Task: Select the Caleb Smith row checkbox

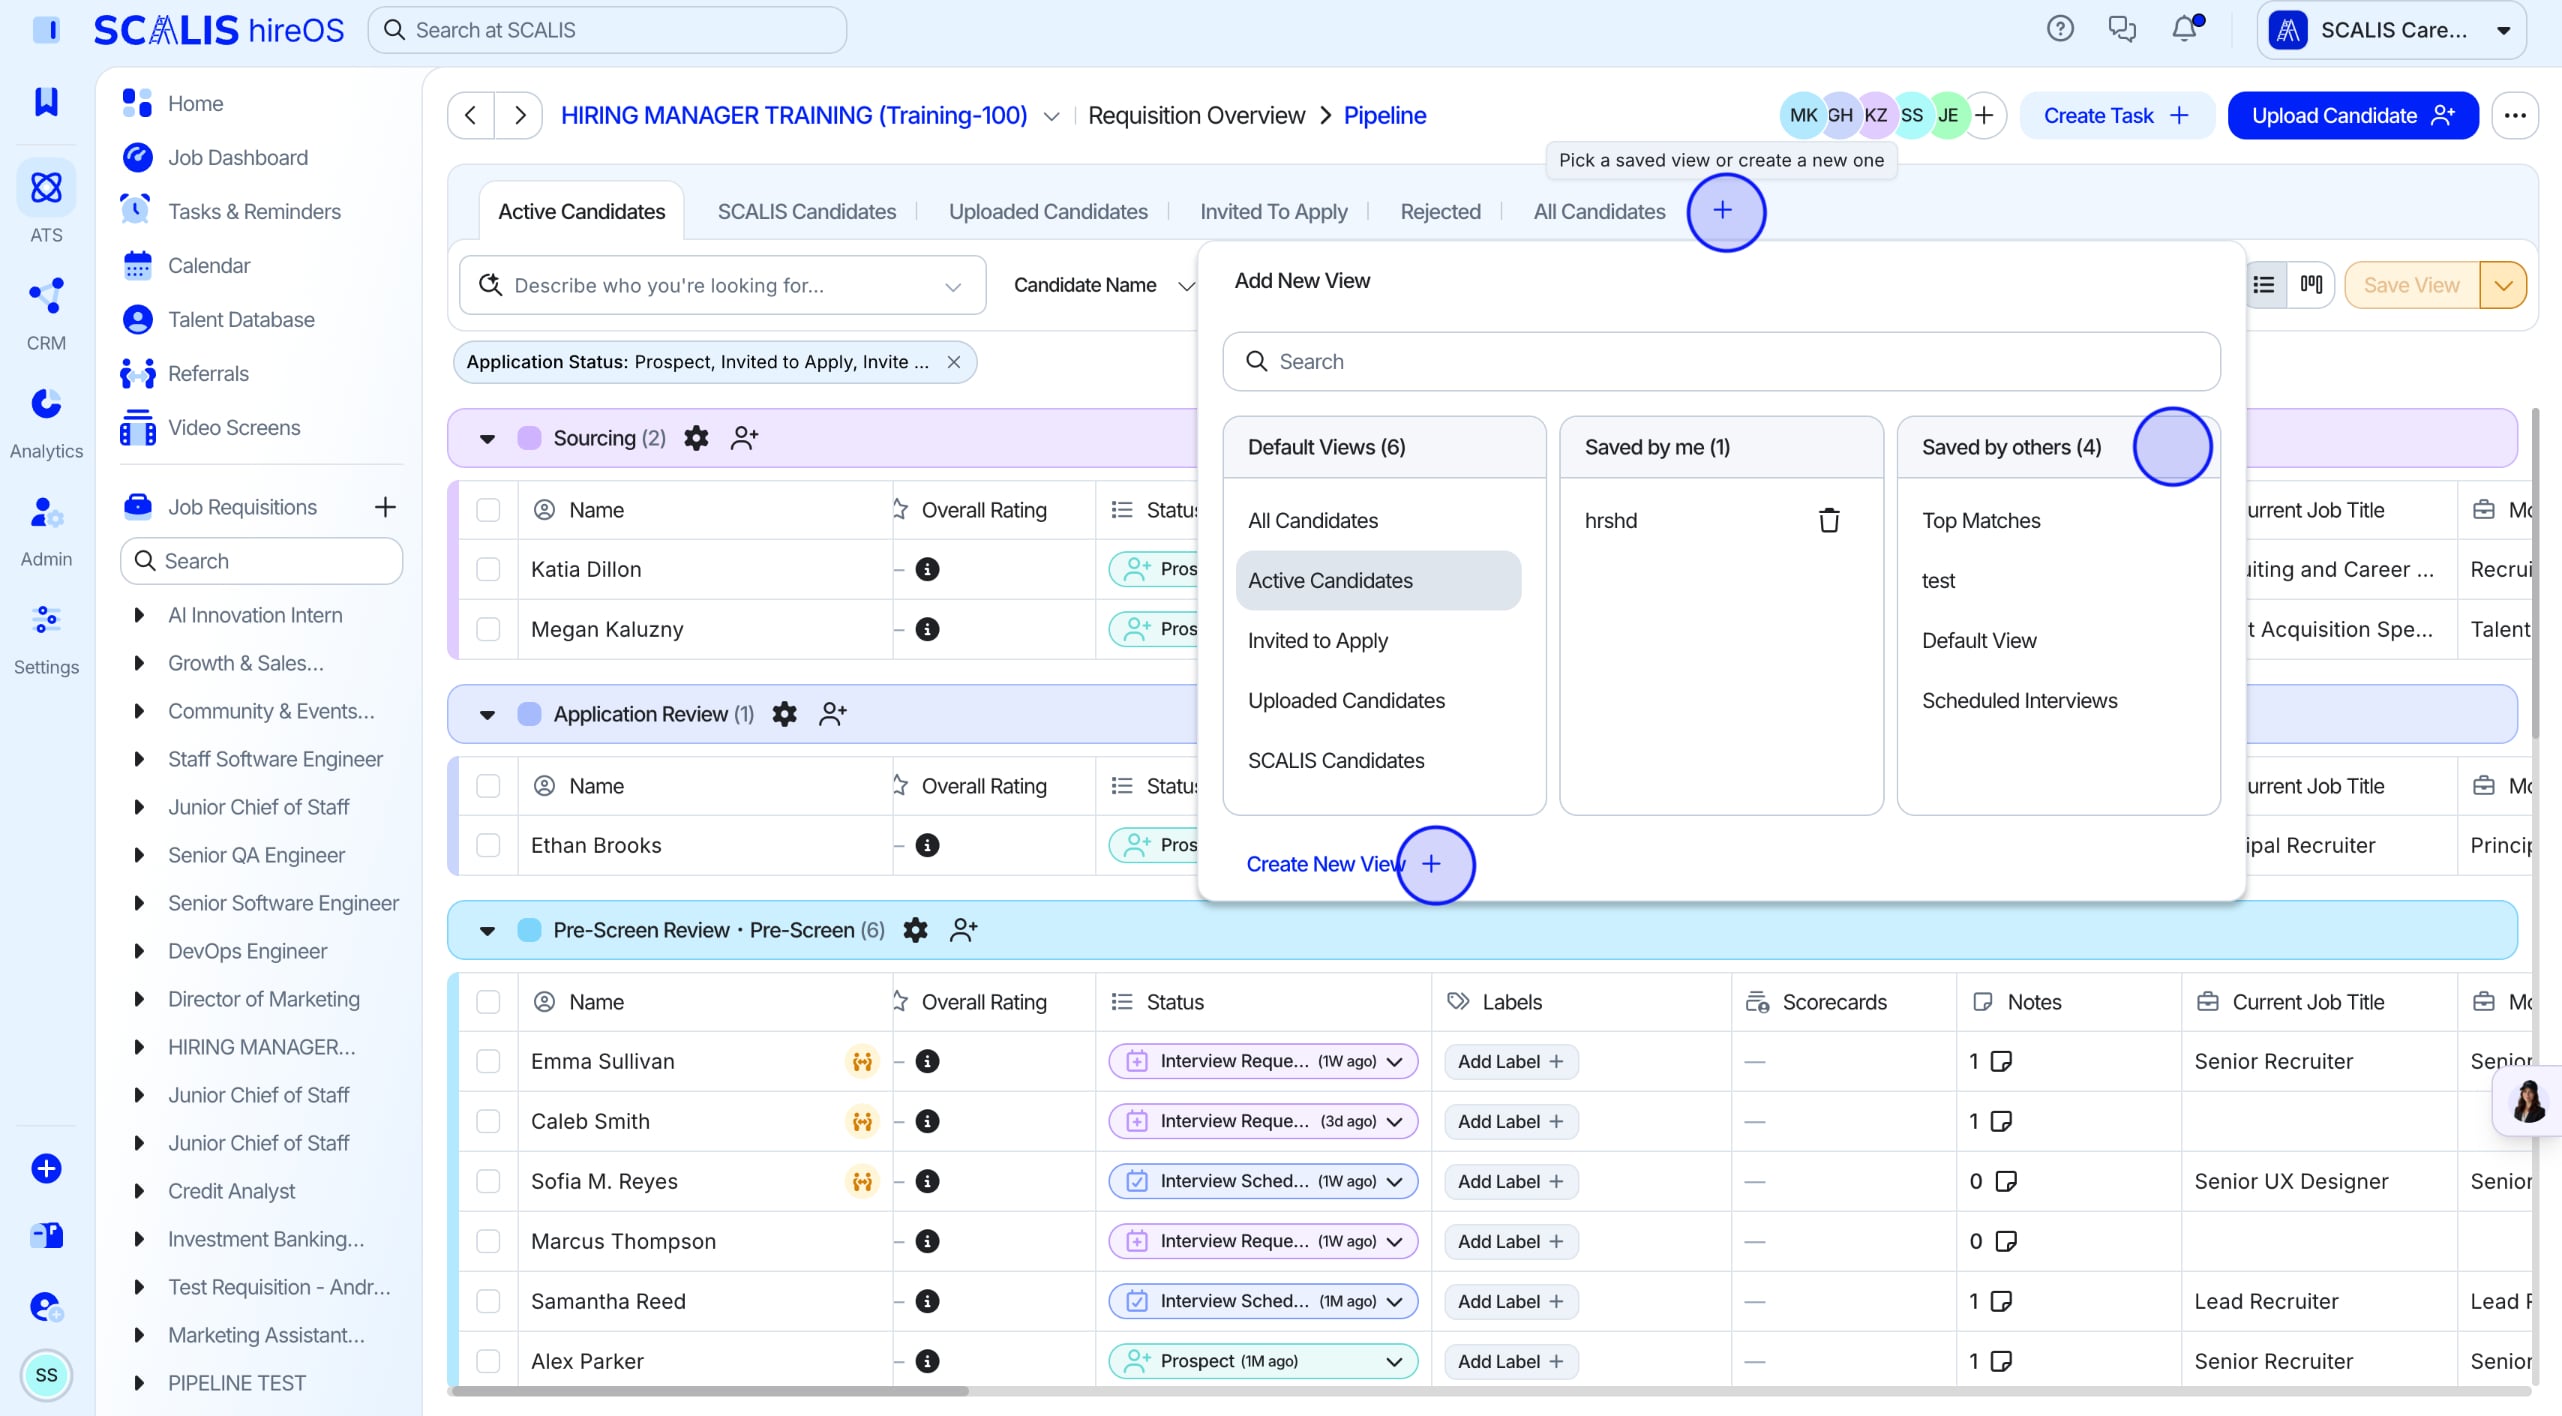Action: click(488, 1121)
